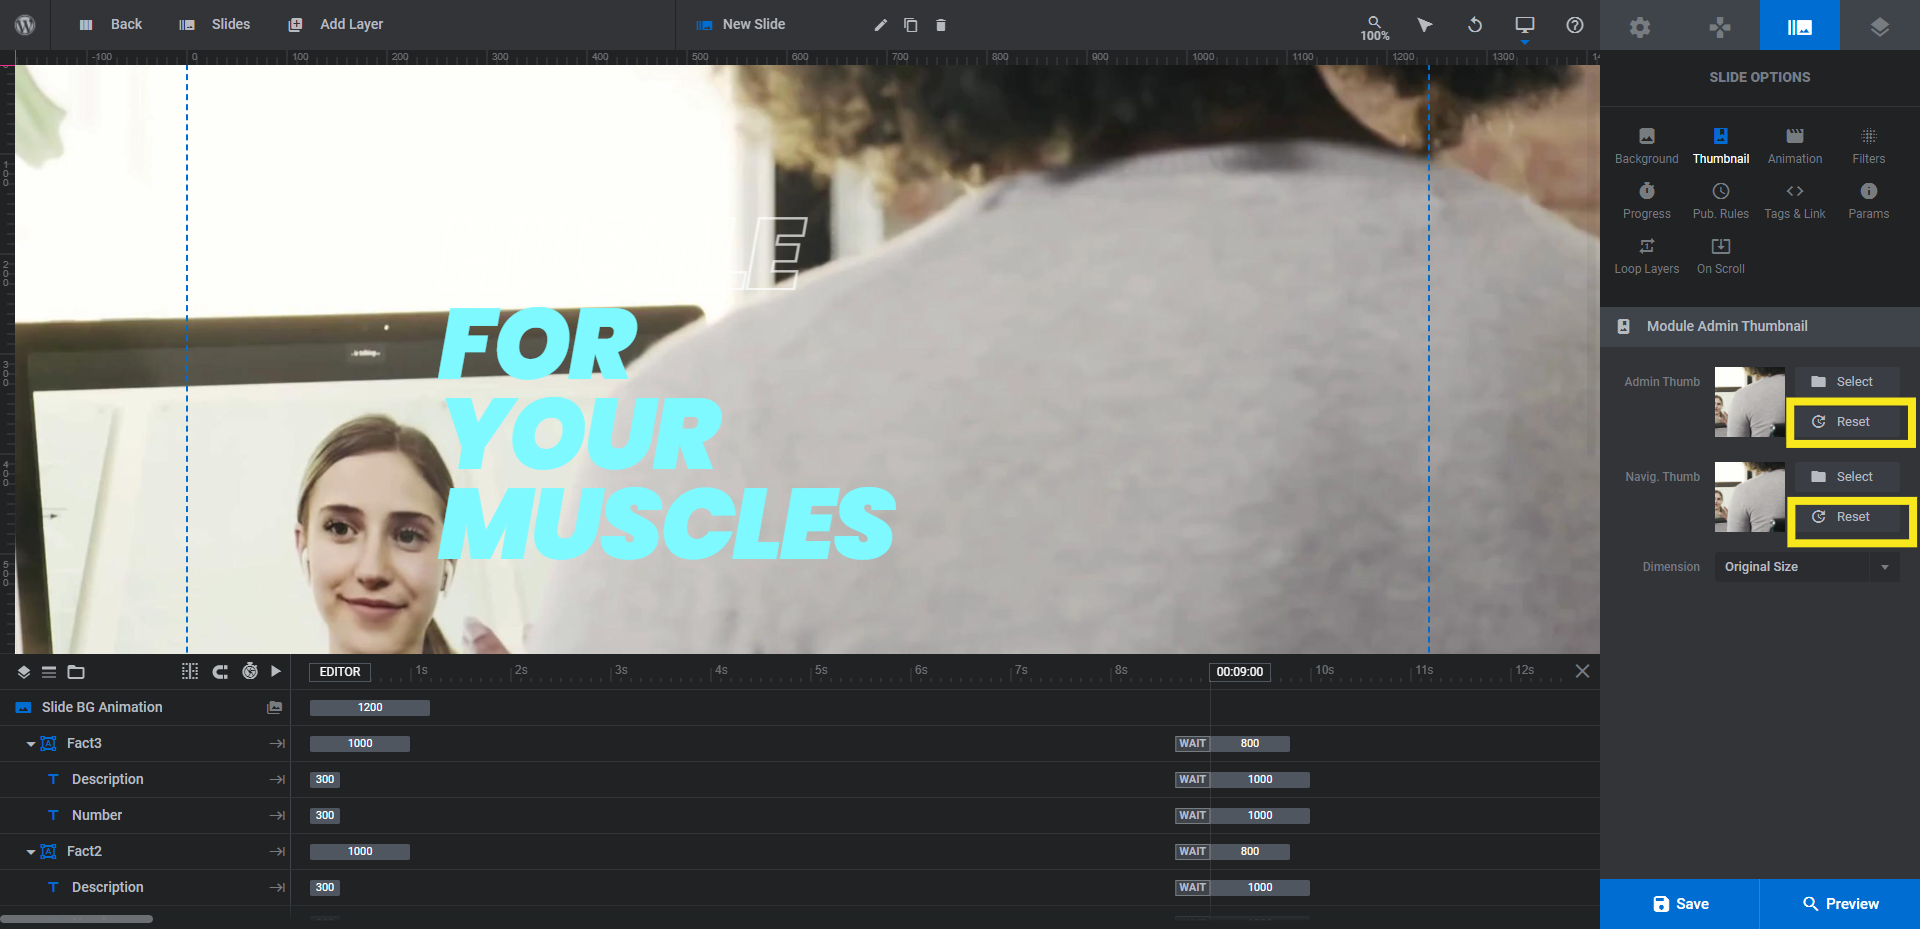1920x929 pixels.
Task: Save the slider module
Action: pyautogui.click(x=1680, y=904)
